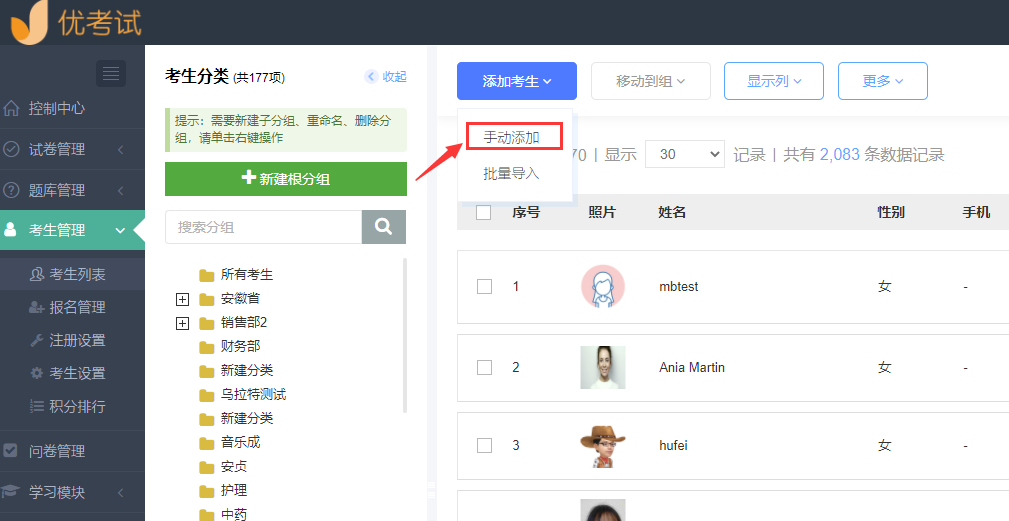The height and width of the screenshot is (521, 1009).
Task: Choose 手动添加 from the dropdown menu
Action: [x=514, y=137]
